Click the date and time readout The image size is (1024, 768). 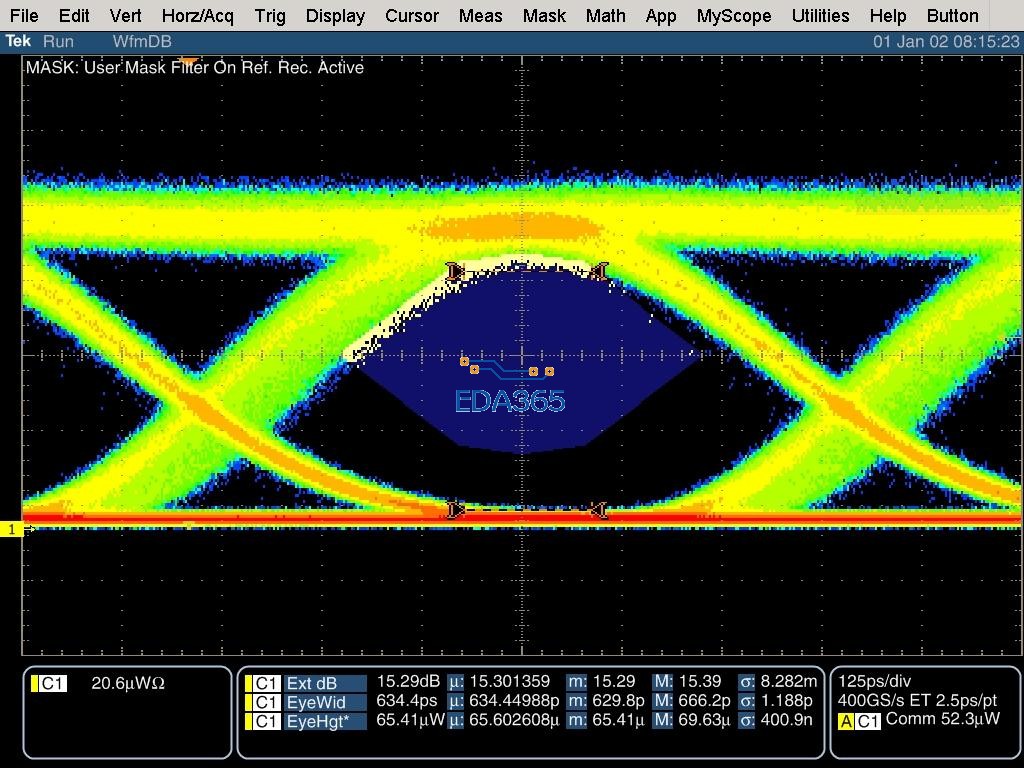click(x=946, y=42)
